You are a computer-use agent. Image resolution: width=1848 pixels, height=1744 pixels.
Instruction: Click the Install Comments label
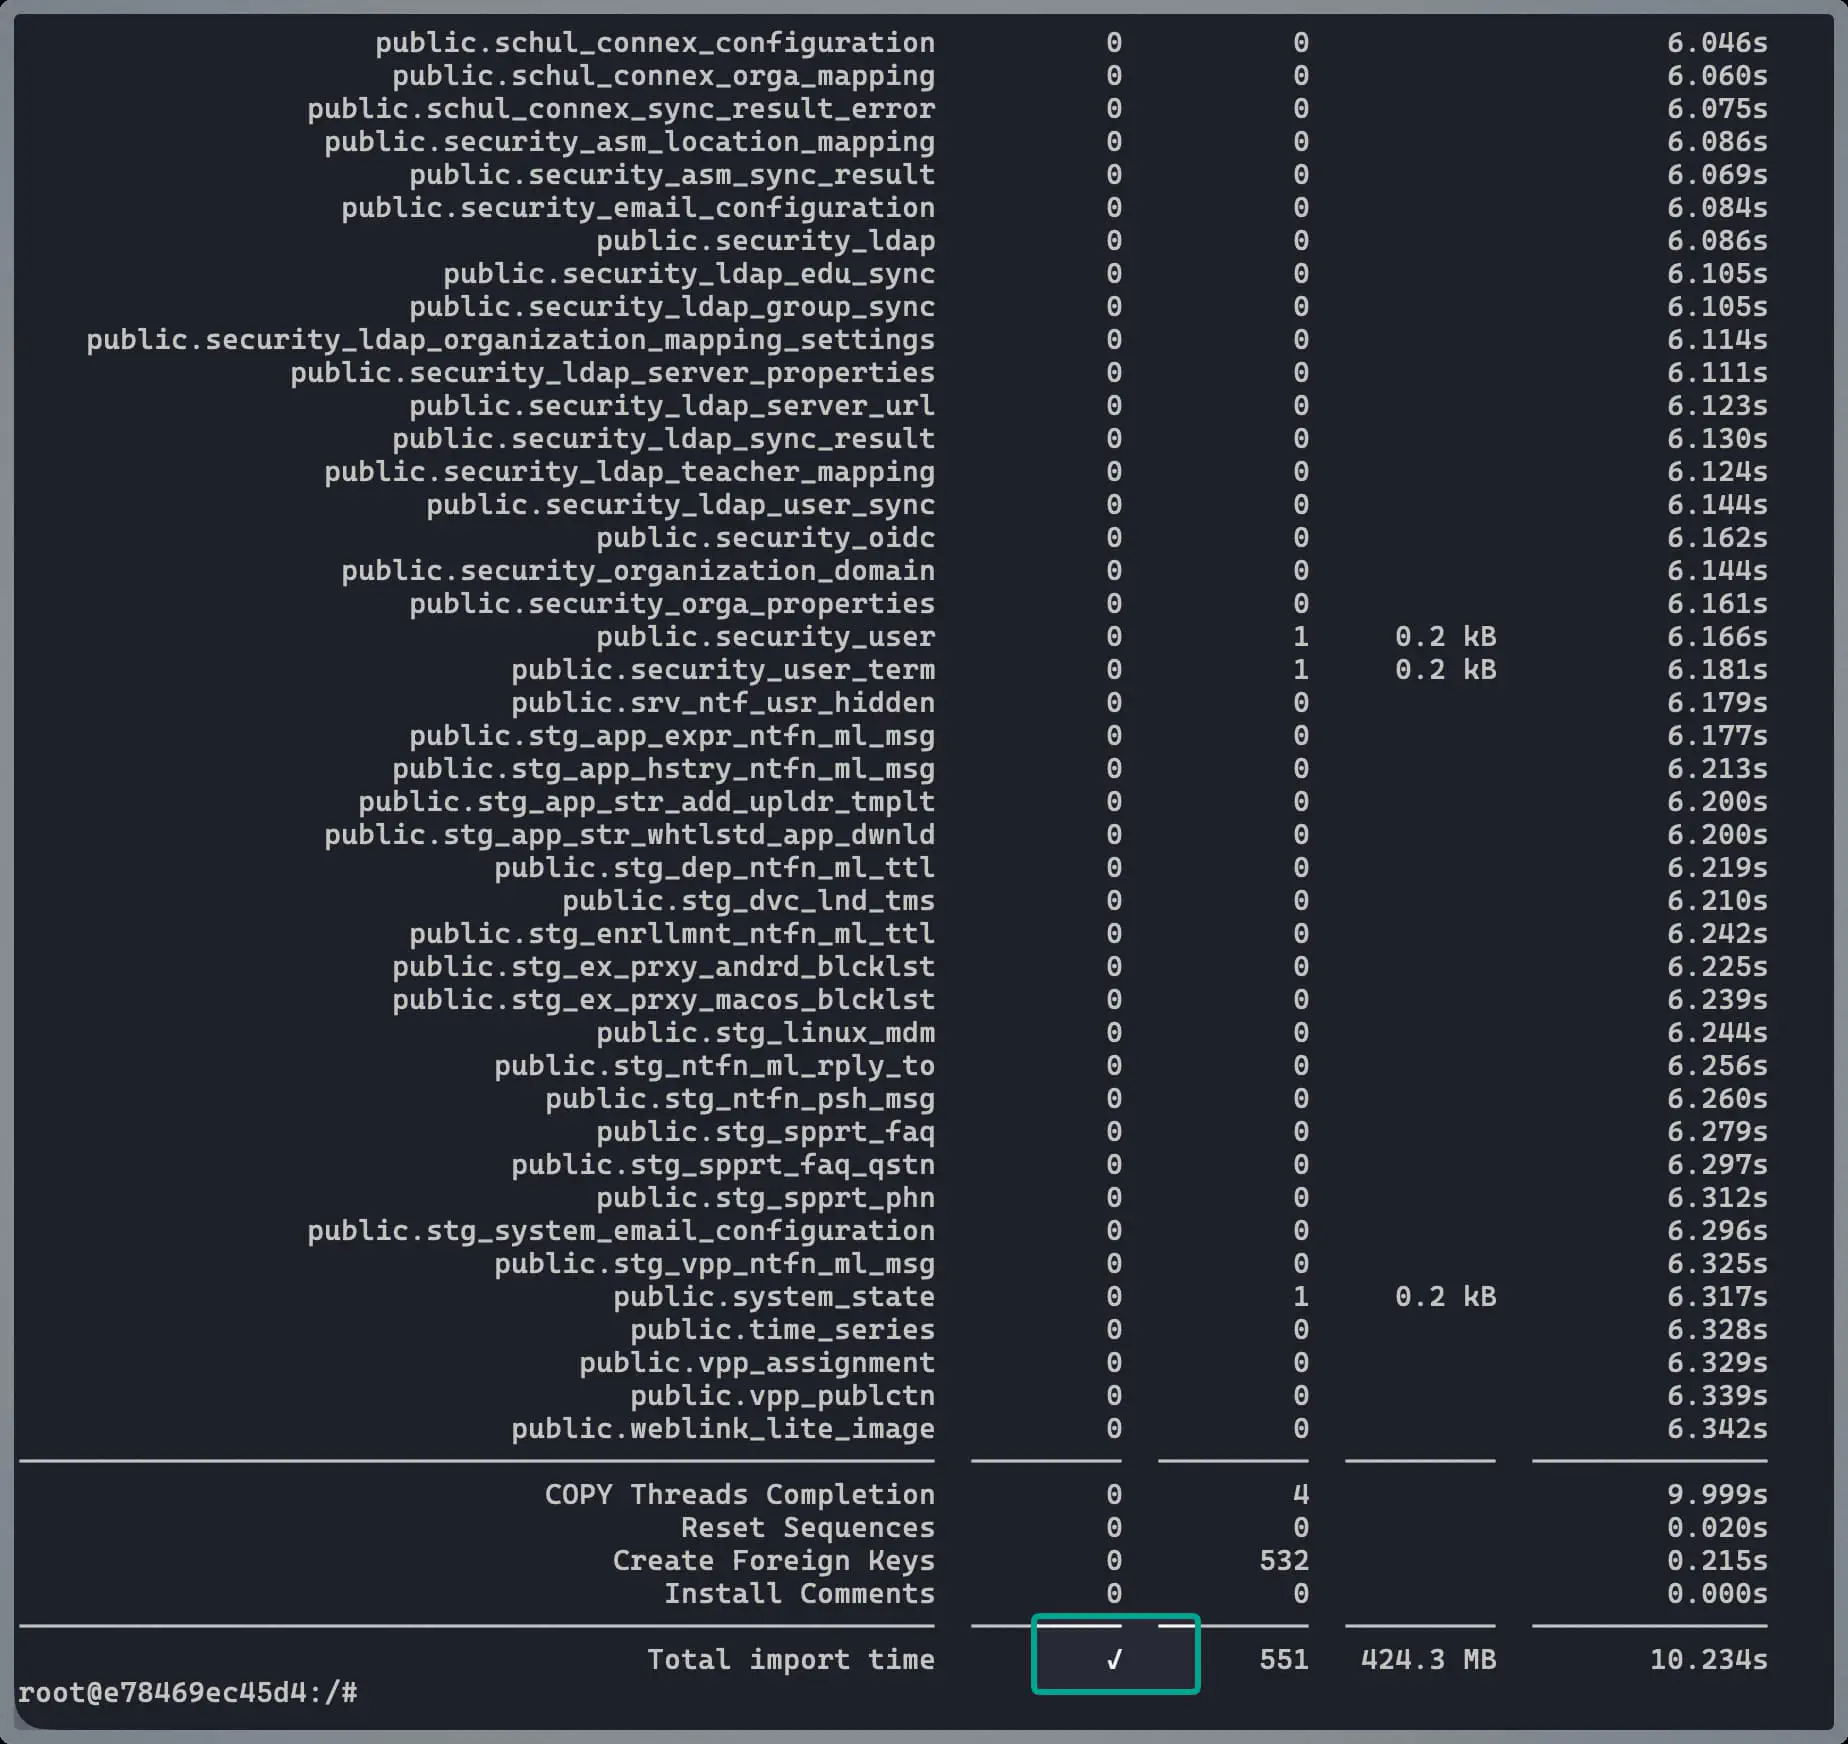tap(799, 1593)
